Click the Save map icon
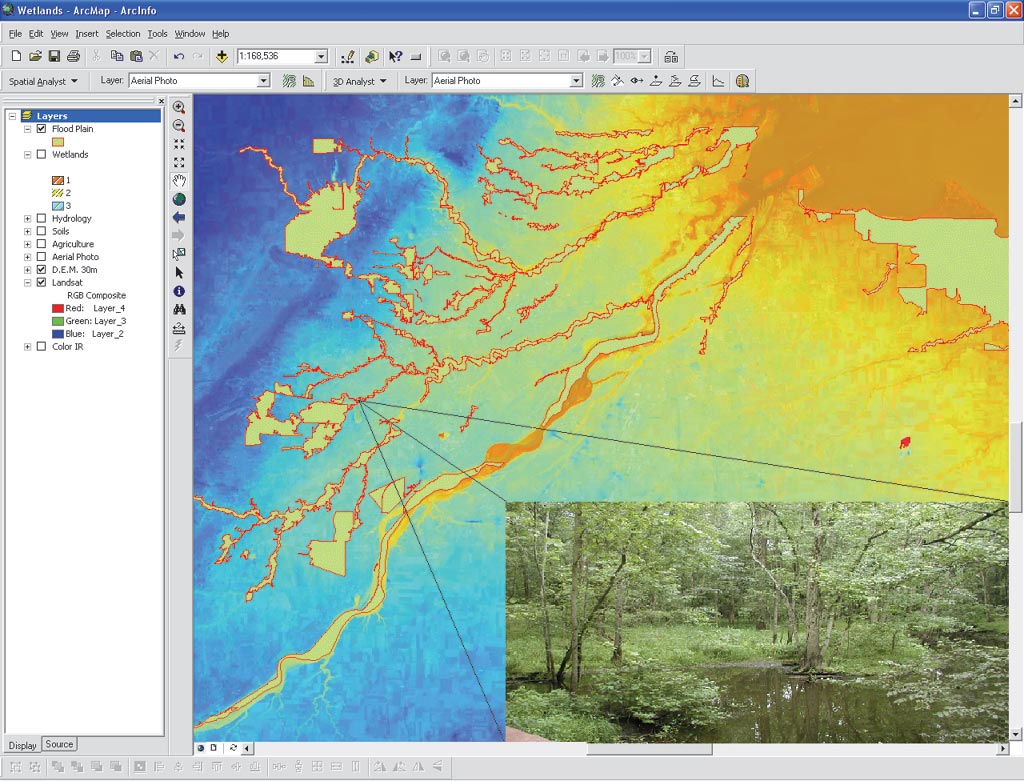1024x781 pixels. pos(54,57)
